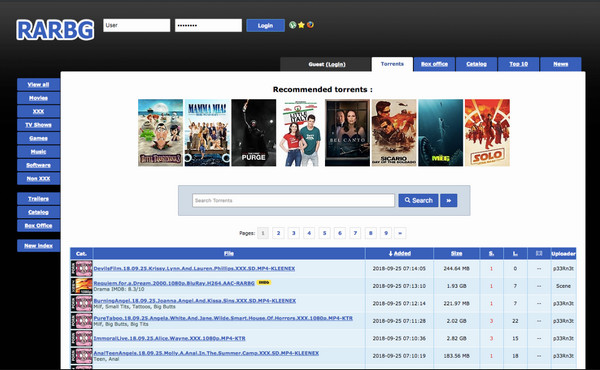
Task: Click the RARBG logo
Action: tap(55, 30)
